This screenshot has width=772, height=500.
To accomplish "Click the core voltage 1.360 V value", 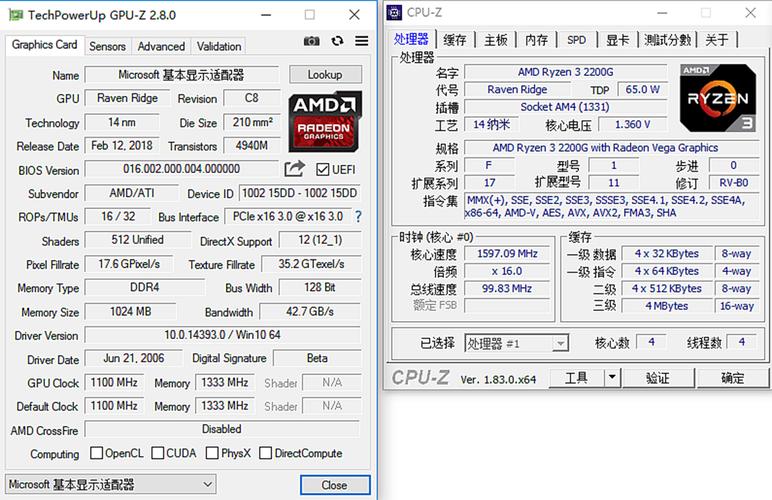I will (632, 125).
